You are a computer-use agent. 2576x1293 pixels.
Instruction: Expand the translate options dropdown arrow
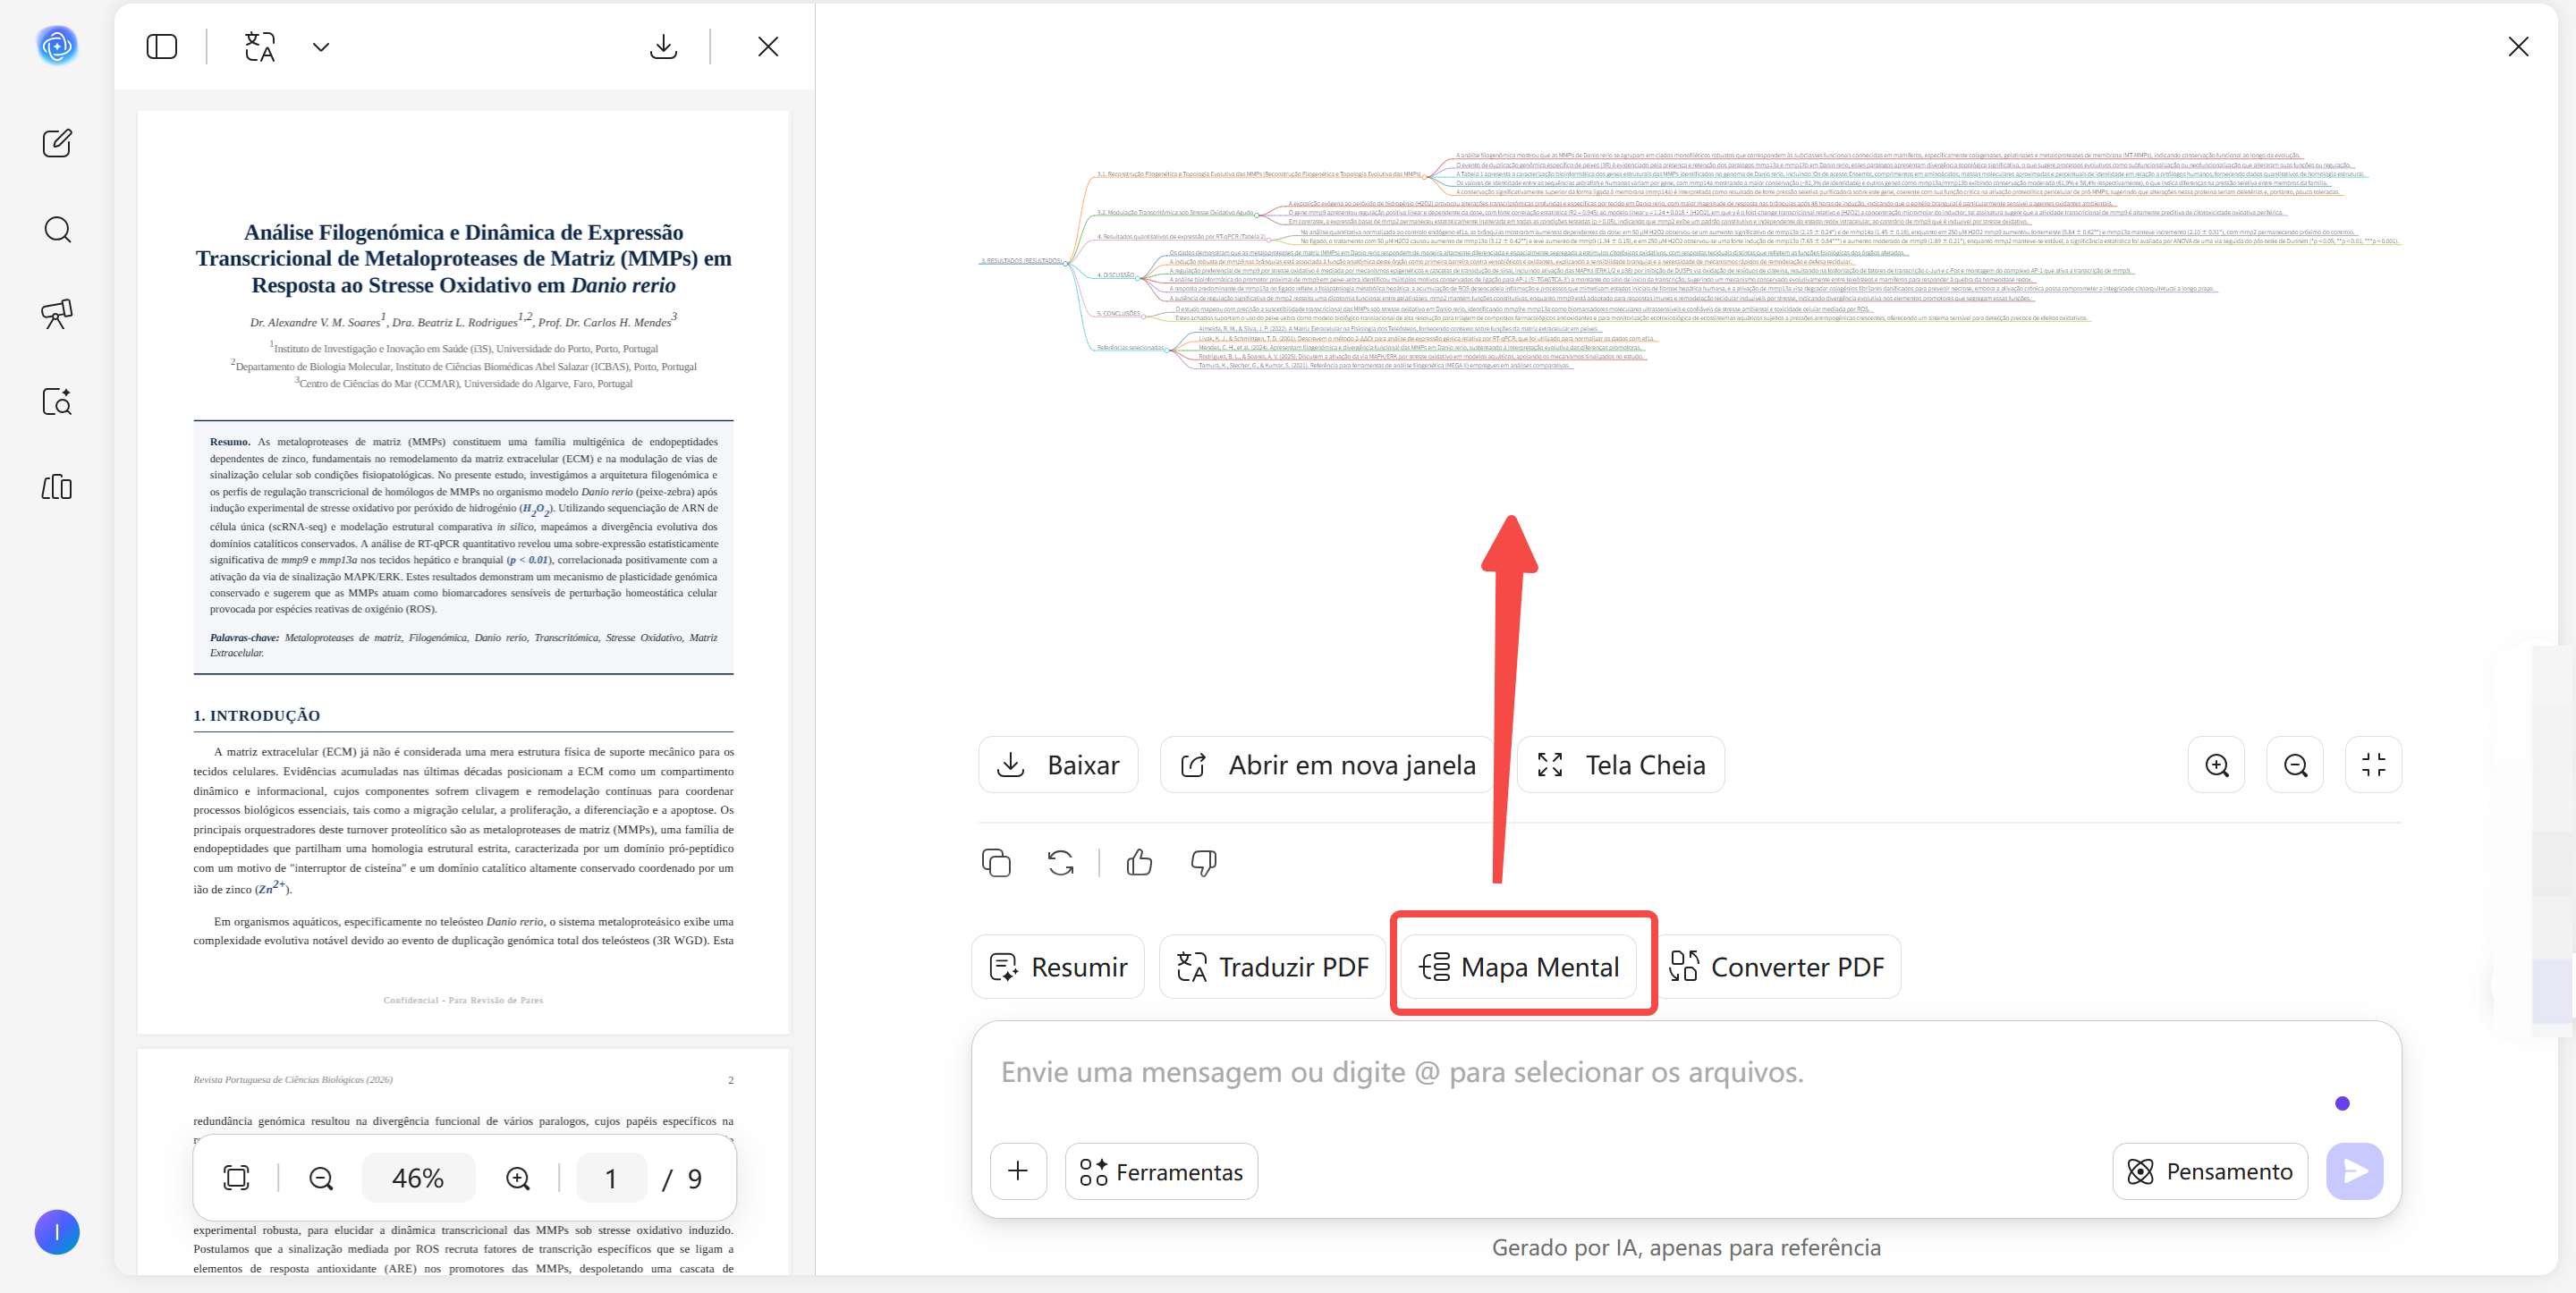(321, 46)
